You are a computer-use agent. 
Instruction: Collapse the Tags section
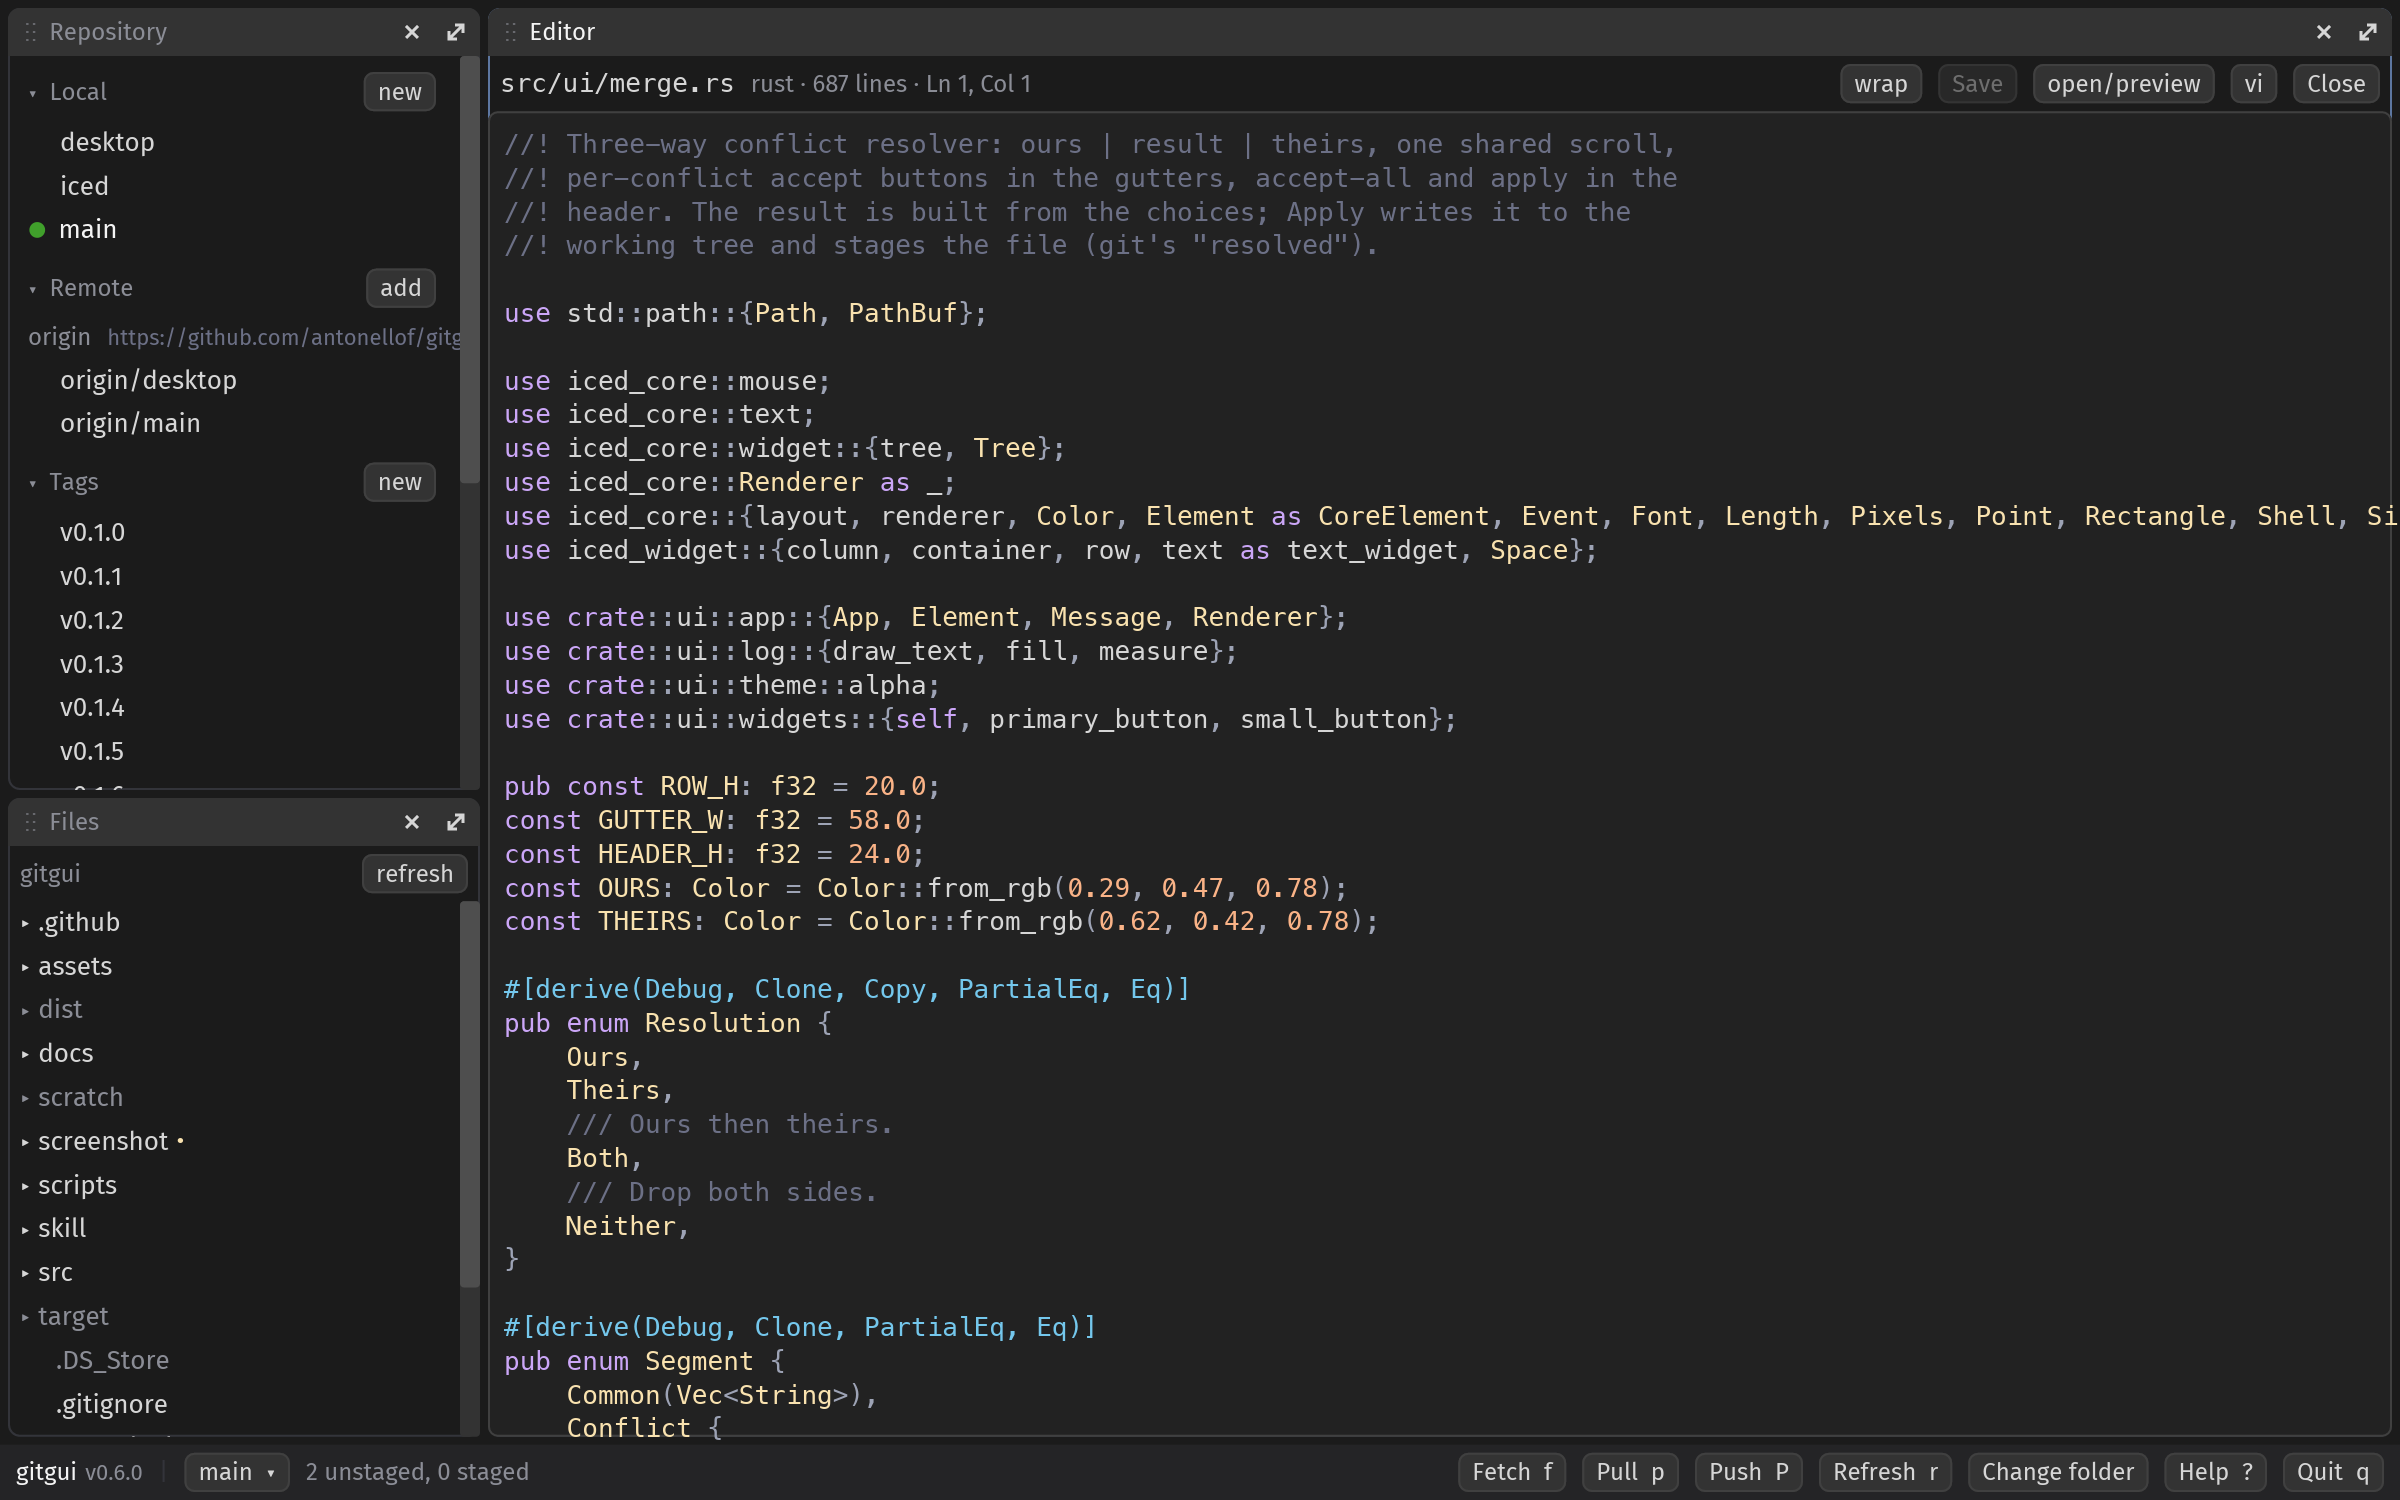(x=32, y=483)
